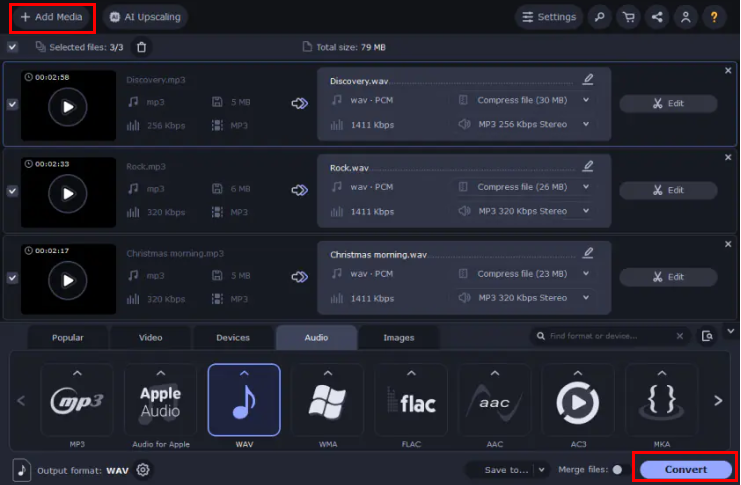
Task: Select the Audio for Apple format
Action: (161, 400)
